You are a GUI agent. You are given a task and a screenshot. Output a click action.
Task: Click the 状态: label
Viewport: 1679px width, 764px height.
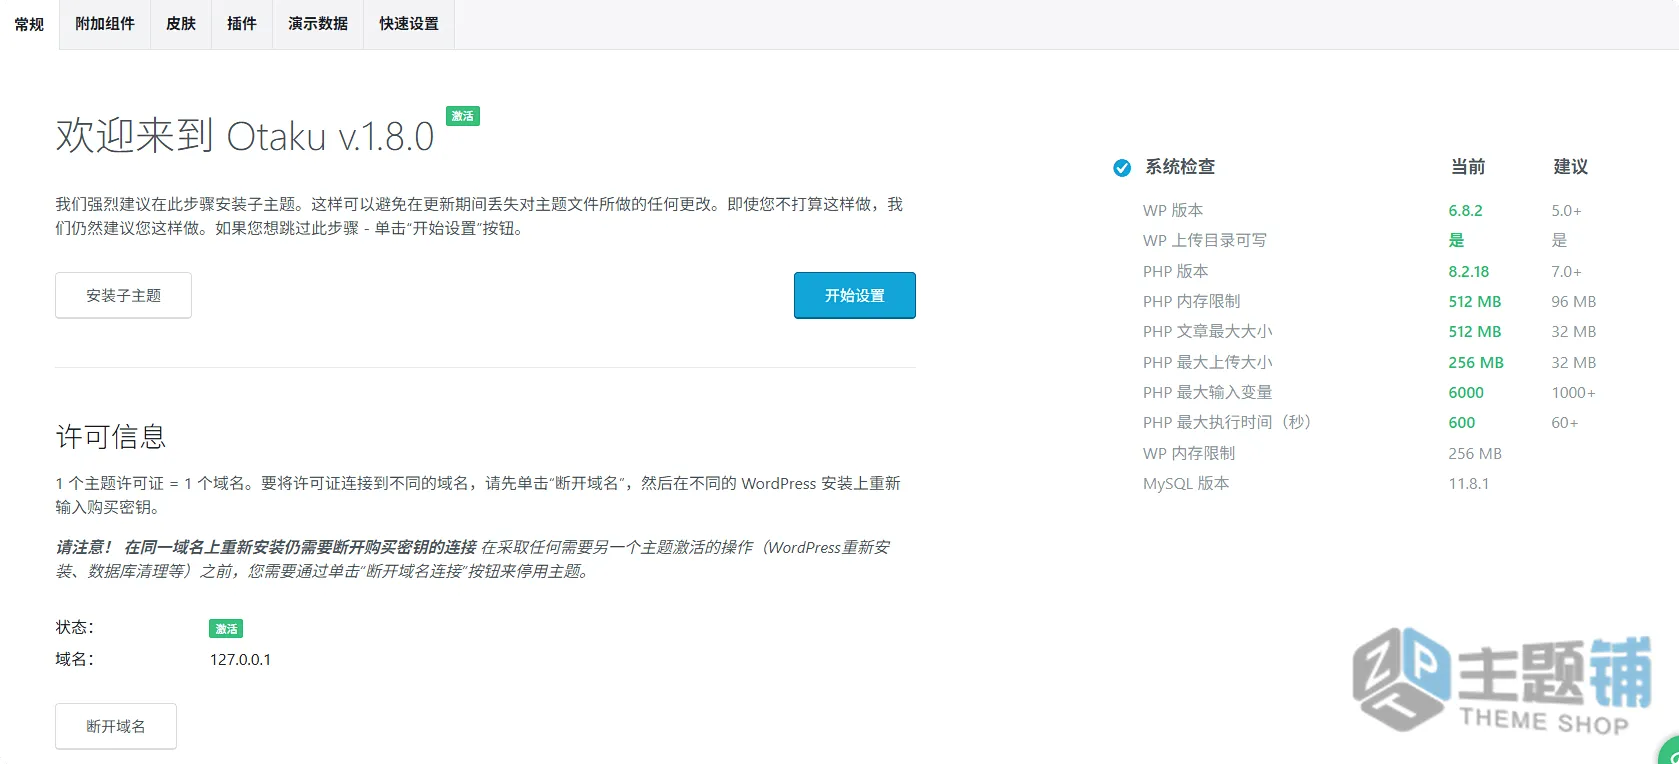point(75,627)
